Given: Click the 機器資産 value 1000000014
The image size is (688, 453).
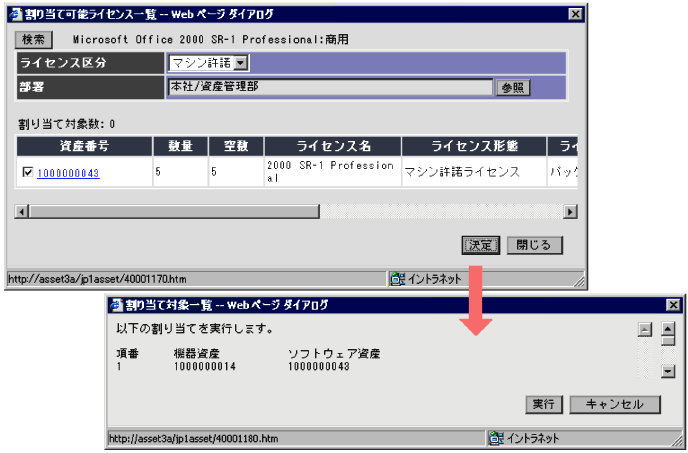Looking at the screenshot, I should click(205, 367).
